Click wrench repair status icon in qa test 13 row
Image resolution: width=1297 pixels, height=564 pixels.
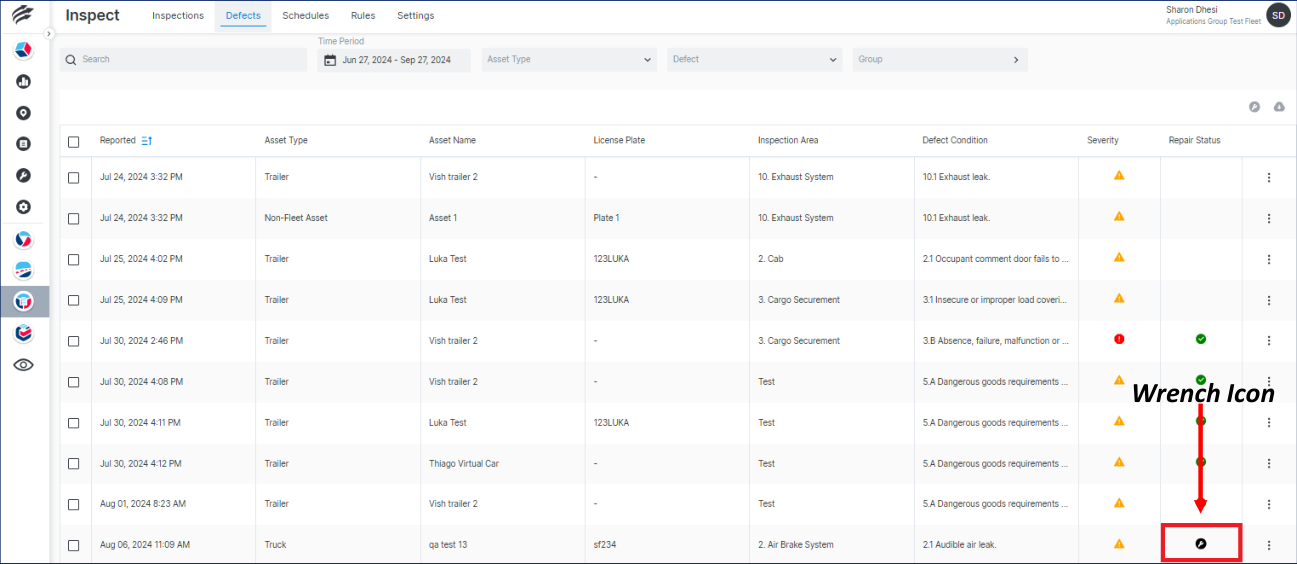pos(1201,544)
